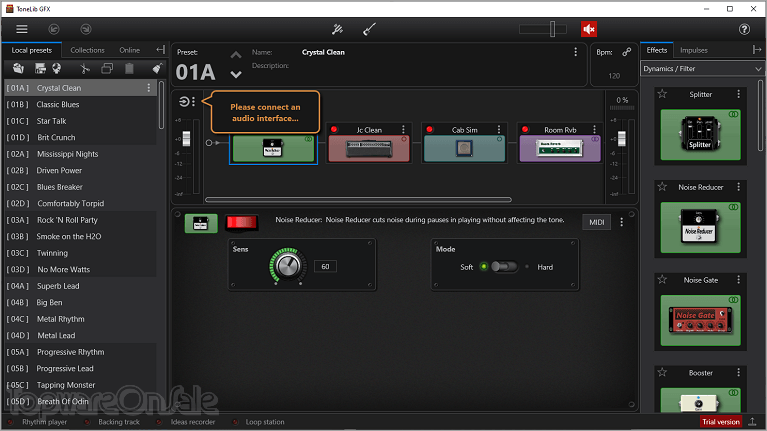767x431 pixels.
Task: Select the Noise Reducer pedal in the chain
Action: pyautogui.click(x=273, y=149)
